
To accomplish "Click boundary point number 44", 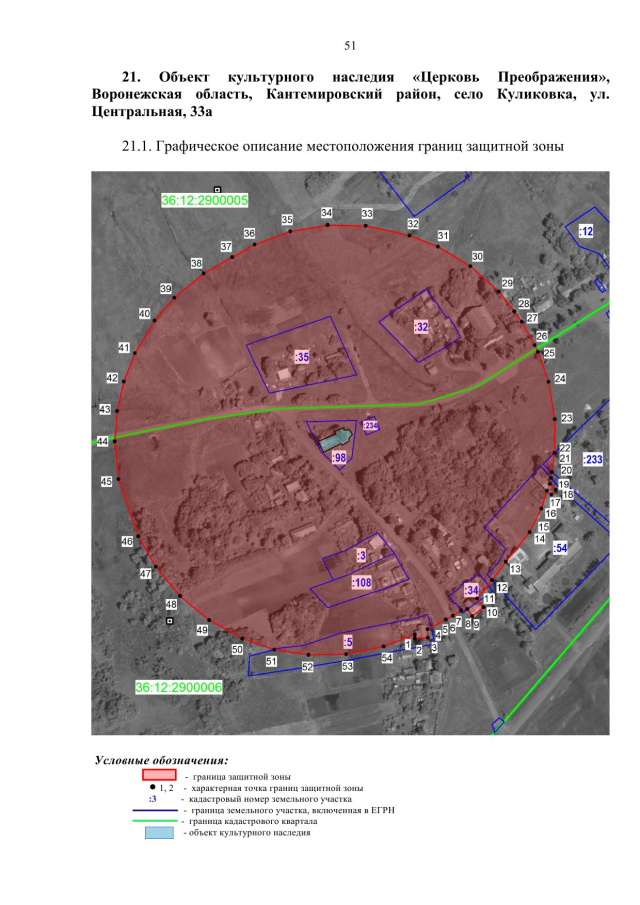I will (x=102, y=441).
